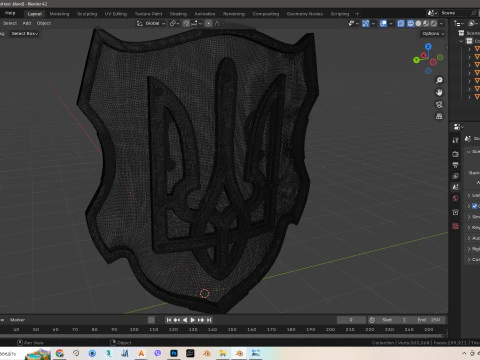This screenshot has width=480, height=360.
Task: Open the viewport Add menu
Action: 27,23
